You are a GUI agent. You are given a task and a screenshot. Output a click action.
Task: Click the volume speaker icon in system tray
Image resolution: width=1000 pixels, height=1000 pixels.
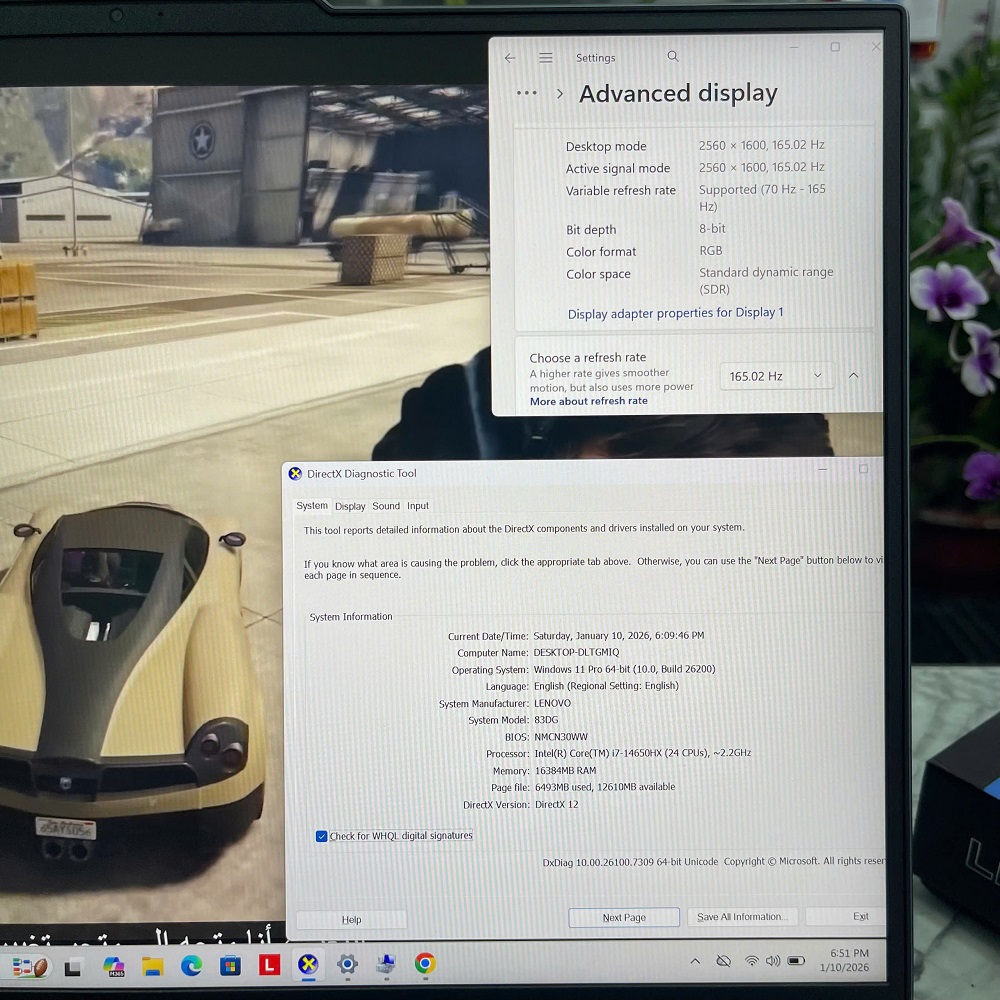pos(773,961)
